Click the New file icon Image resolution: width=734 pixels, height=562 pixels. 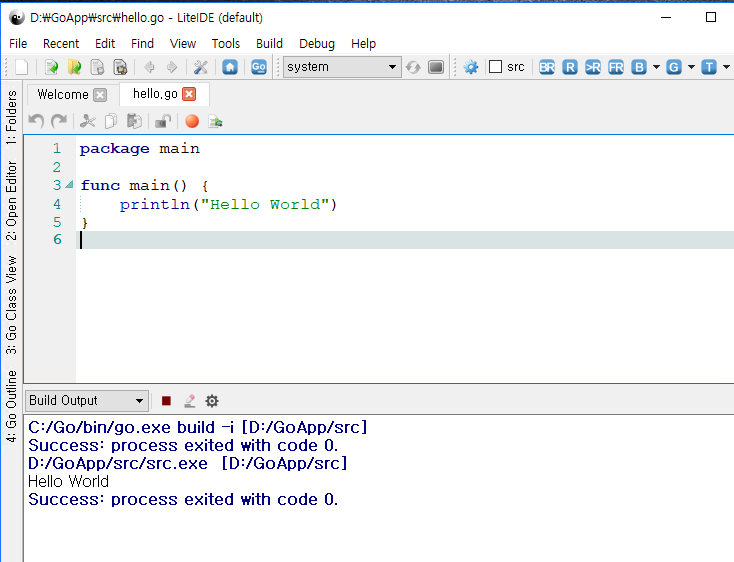(22, 67)
